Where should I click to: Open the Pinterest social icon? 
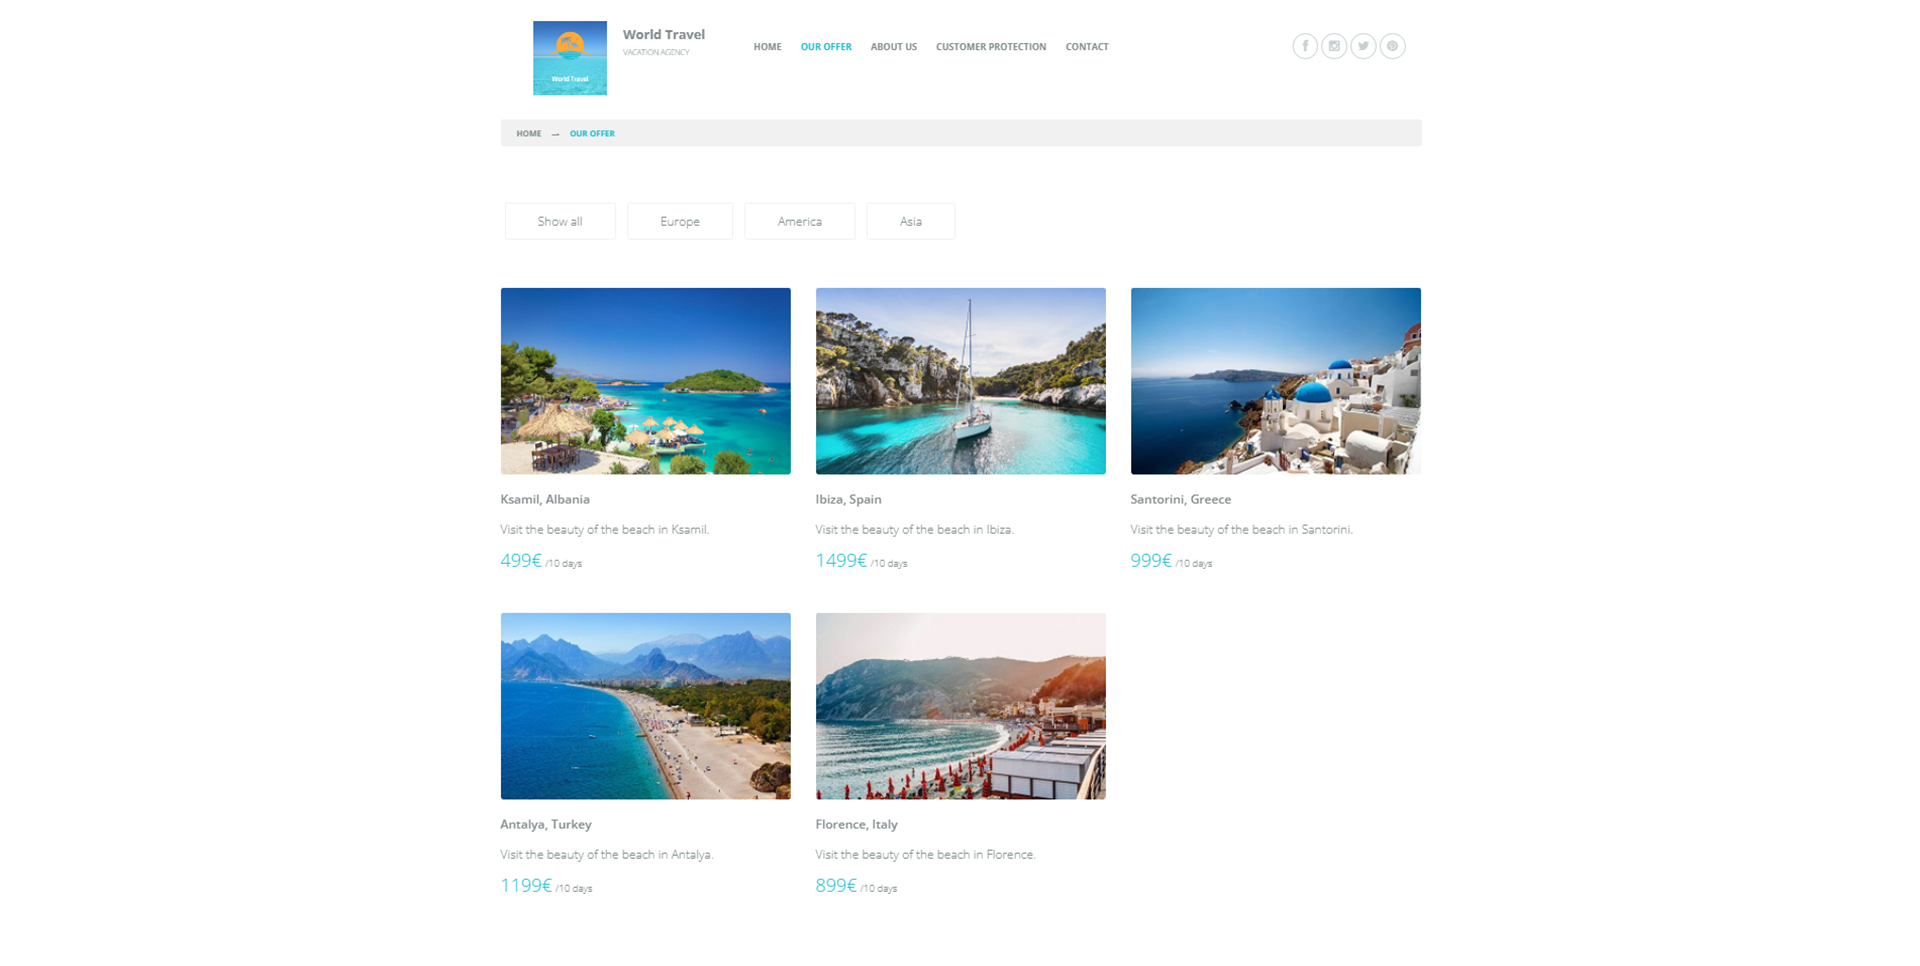coord(1392,46)
